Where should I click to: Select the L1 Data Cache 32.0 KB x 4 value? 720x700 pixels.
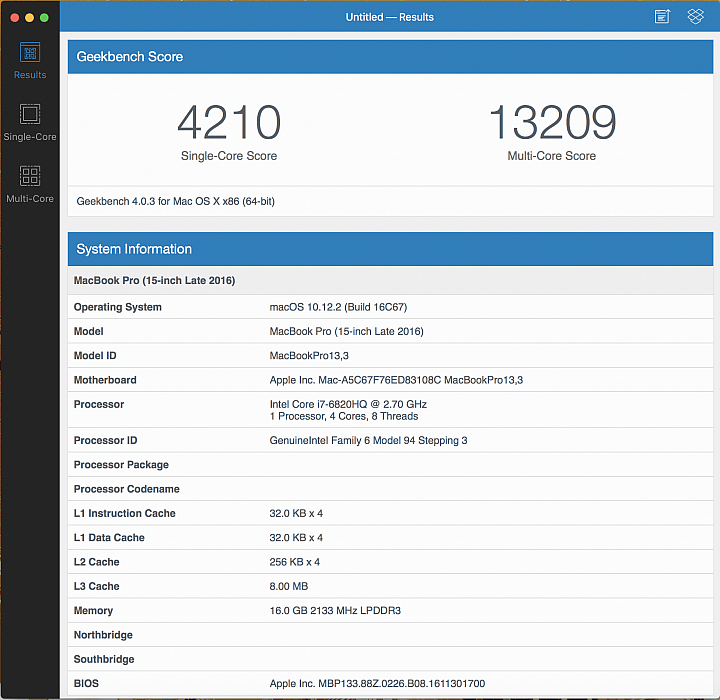pyautogui.click(x=296, y=537)
